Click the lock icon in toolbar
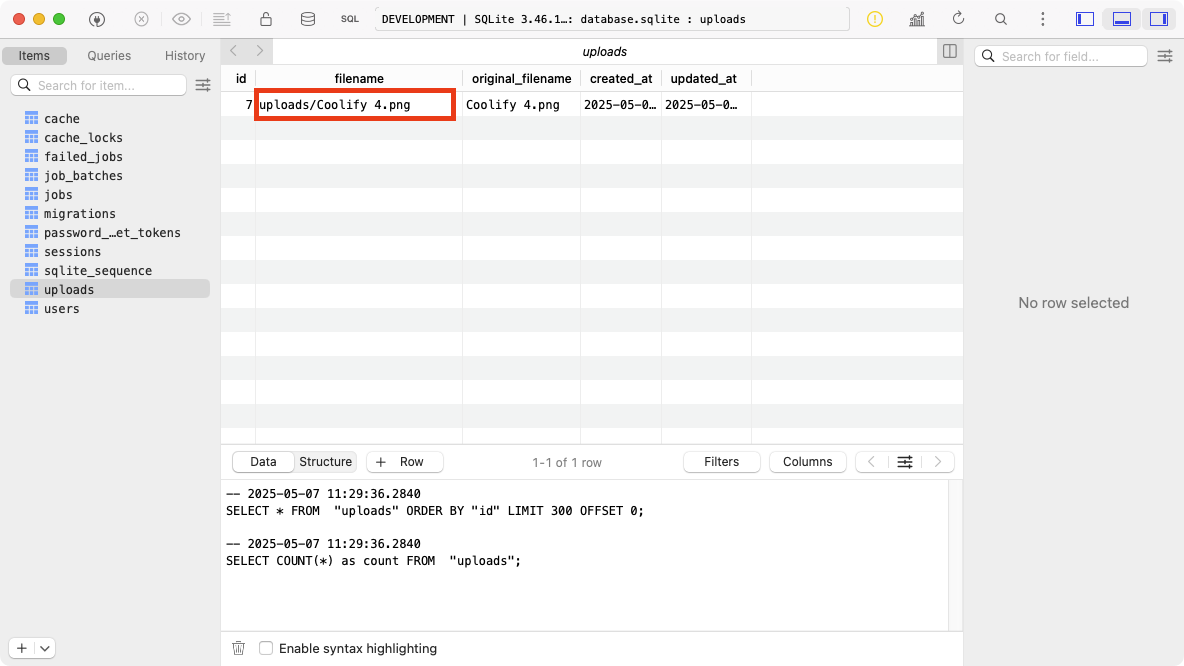This screenshot has width=1184, height=666. click(x=265, y=19)
